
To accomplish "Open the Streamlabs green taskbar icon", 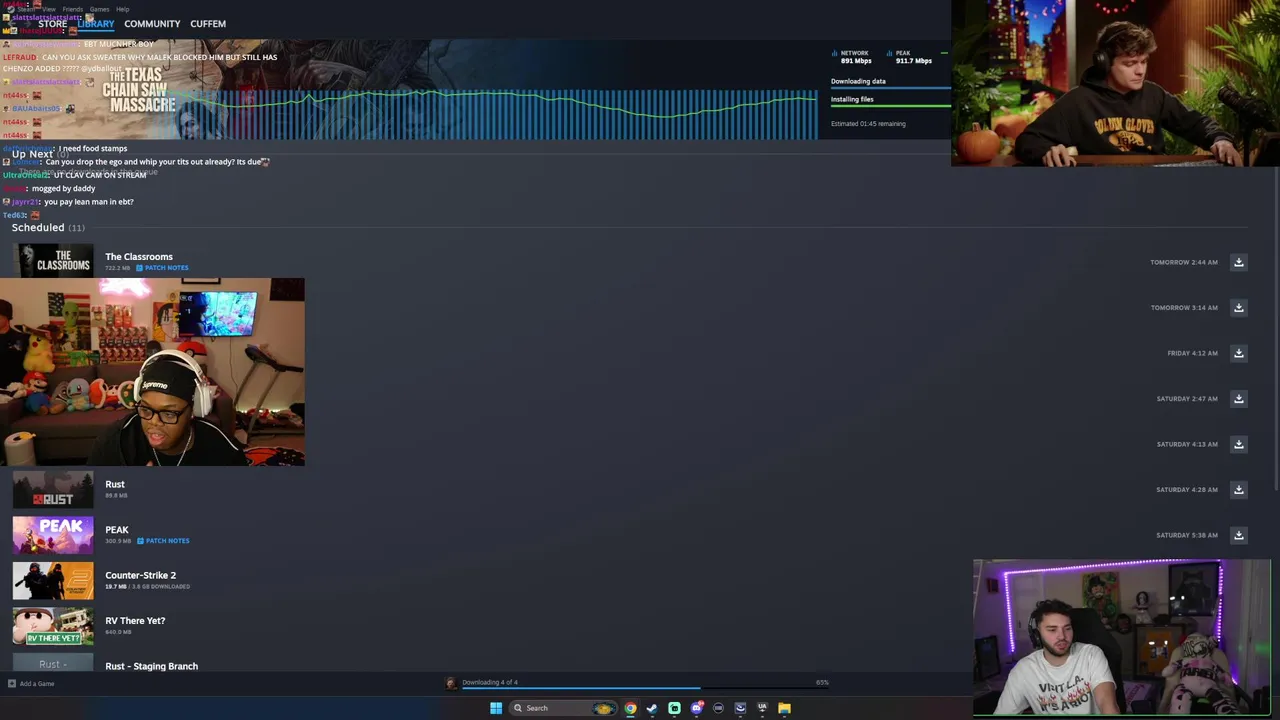I will tap(674, 708).
